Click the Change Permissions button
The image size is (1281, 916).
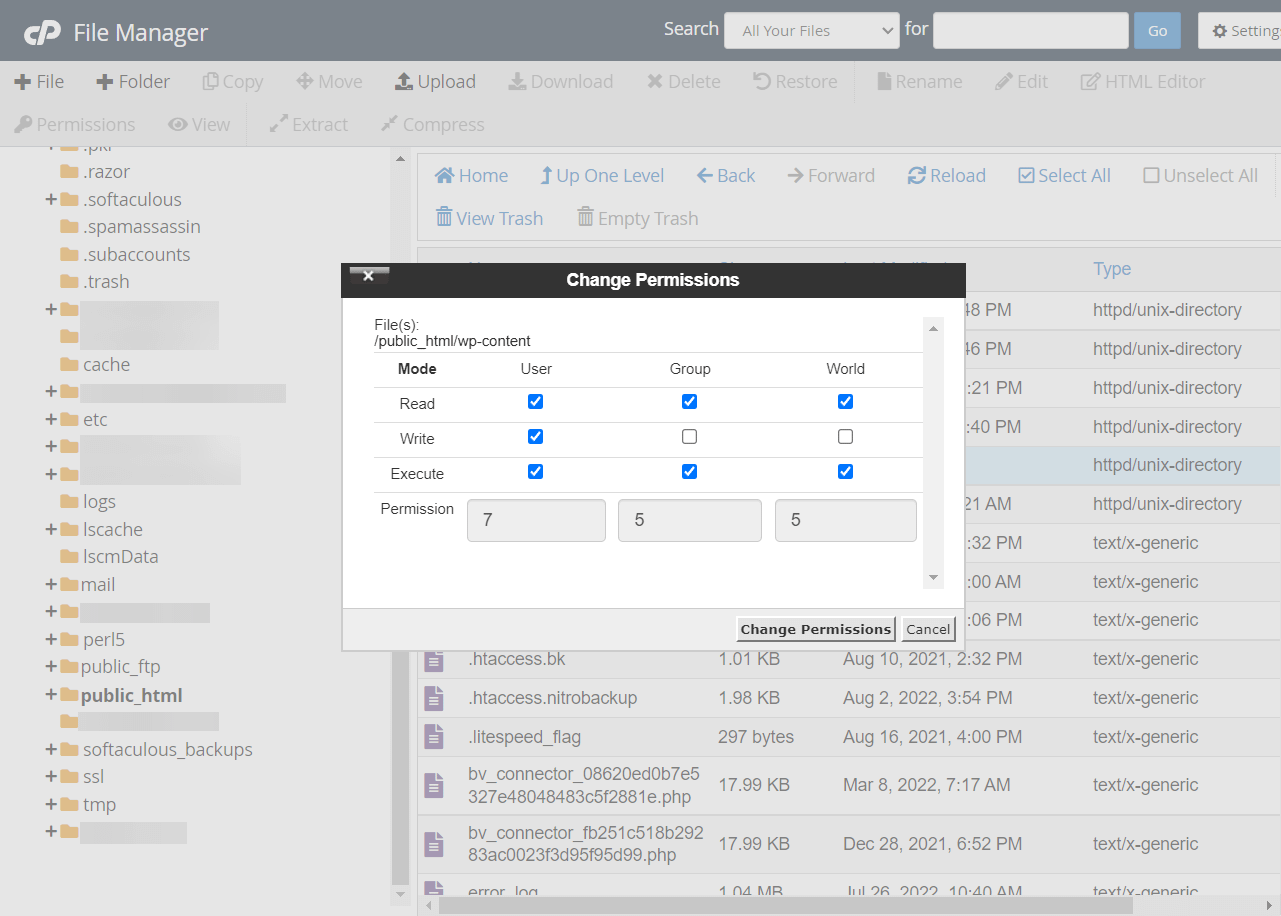[815, 629]
